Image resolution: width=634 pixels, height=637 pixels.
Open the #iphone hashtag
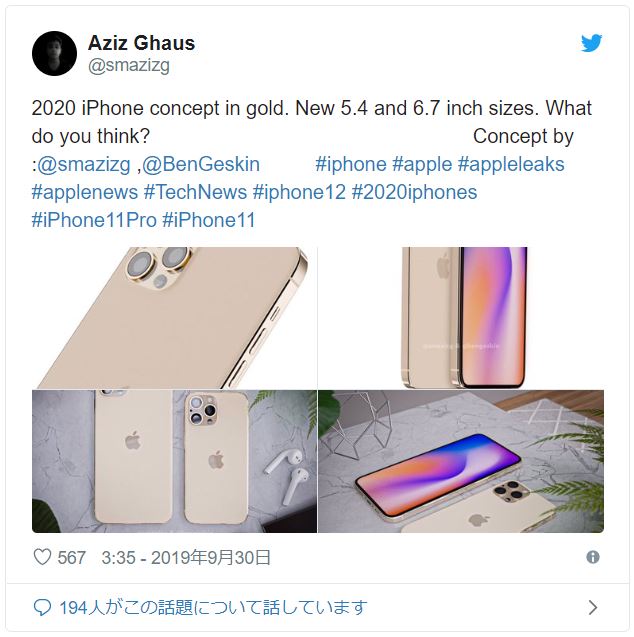[351, 164]
